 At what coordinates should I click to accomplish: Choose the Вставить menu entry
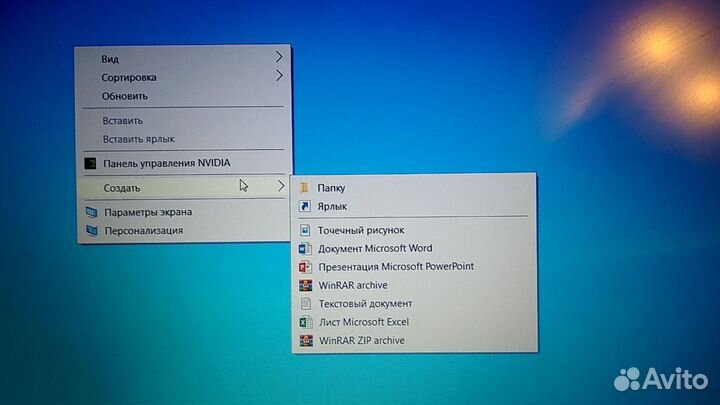(x=183, y=120)
